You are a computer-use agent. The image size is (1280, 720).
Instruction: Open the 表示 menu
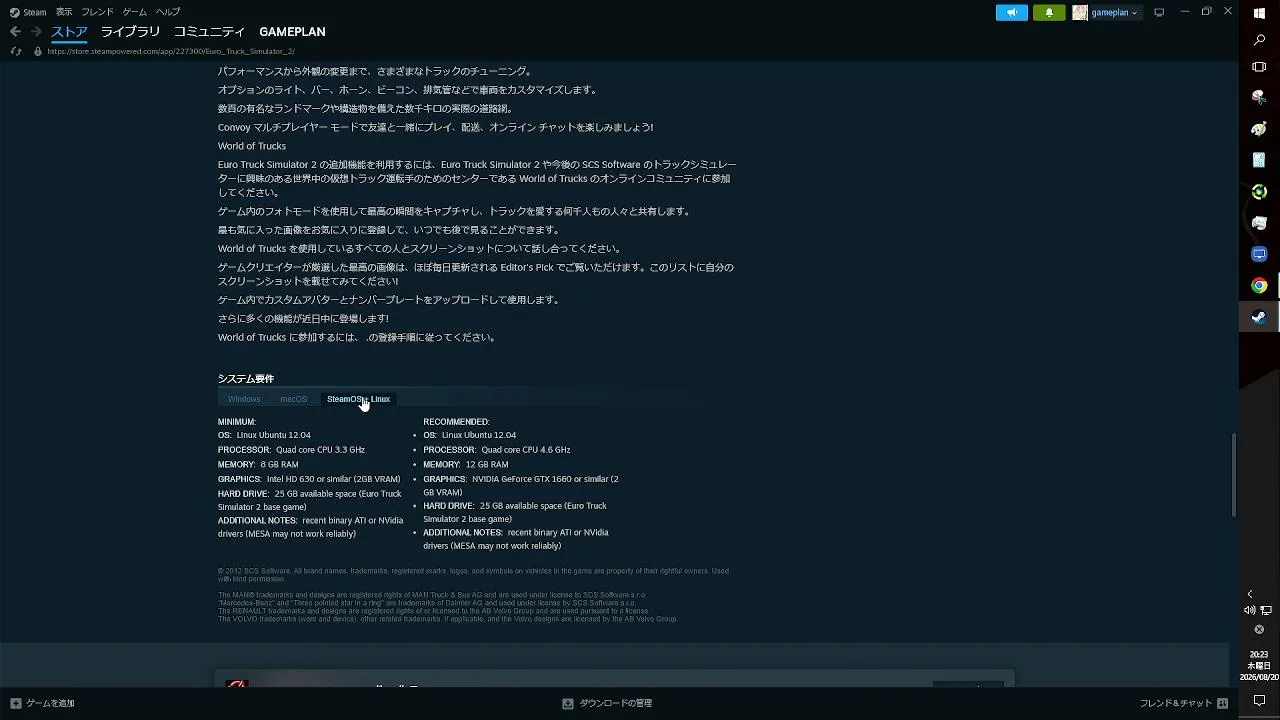coord(64,12)
